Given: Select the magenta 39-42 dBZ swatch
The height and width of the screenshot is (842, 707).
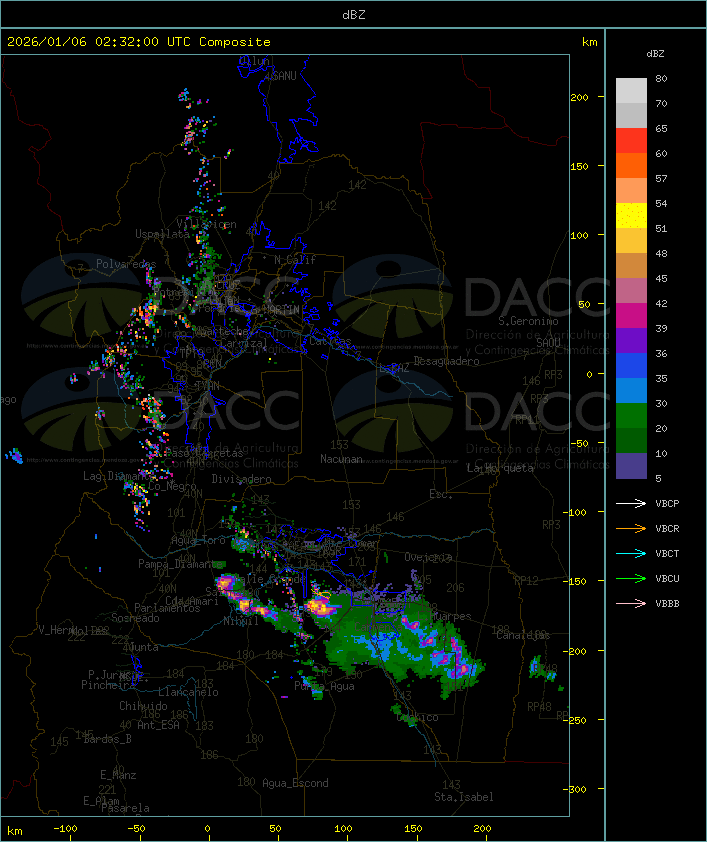Looking at the screenshot, I should 631,316.
